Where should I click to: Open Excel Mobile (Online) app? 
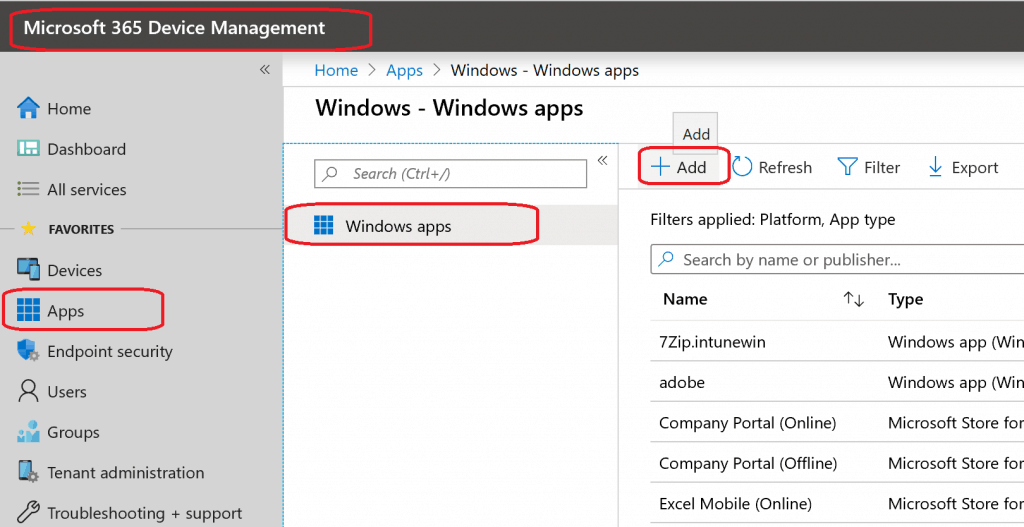837,503
